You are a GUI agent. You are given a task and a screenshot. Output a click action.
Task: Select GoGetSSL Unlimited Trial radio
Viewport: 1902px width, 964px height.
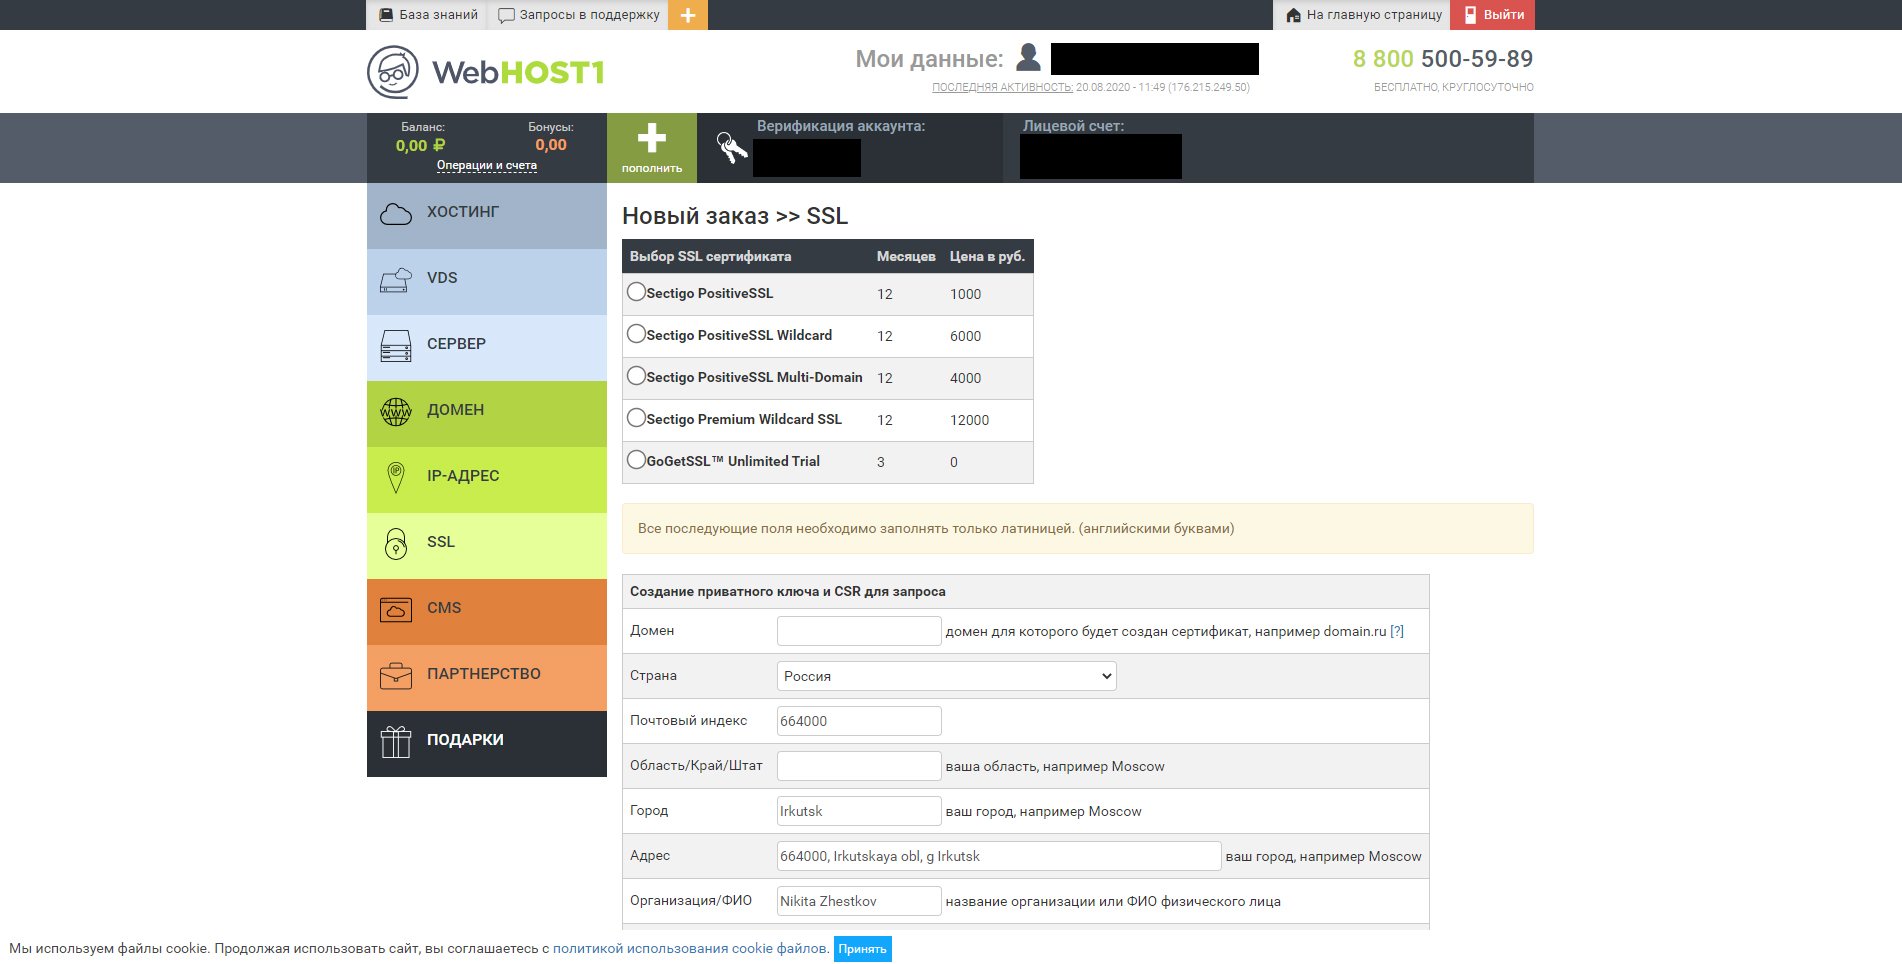click(x=636, y=460)
